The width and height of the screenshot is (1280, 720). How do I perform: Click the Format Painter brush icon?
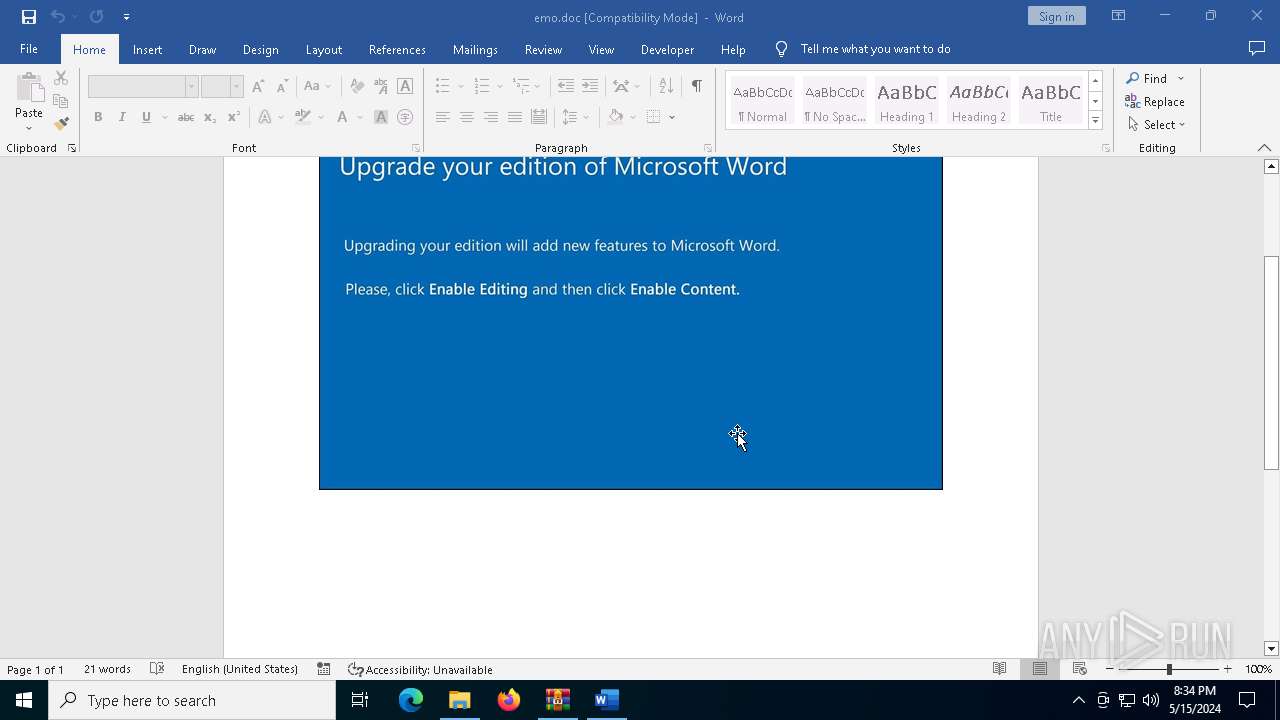click(61, 124)
